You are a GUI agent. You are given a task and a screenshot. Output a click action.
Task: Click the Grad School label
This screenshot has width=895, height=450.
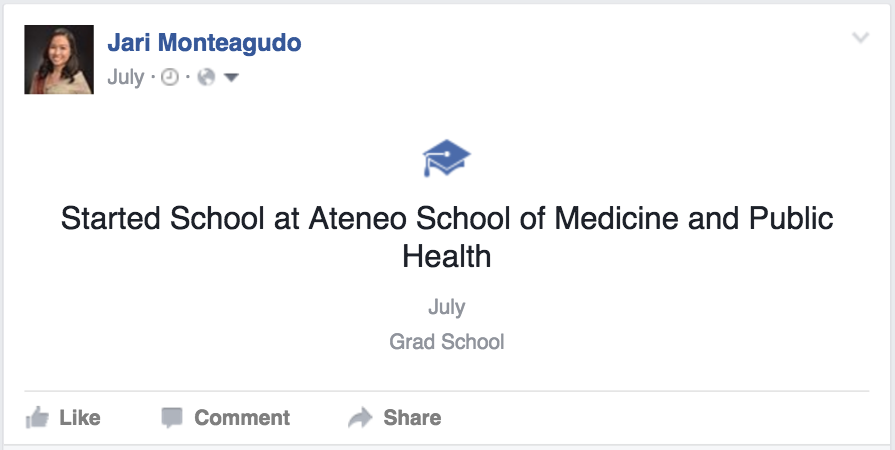click(x=447, y=342)
